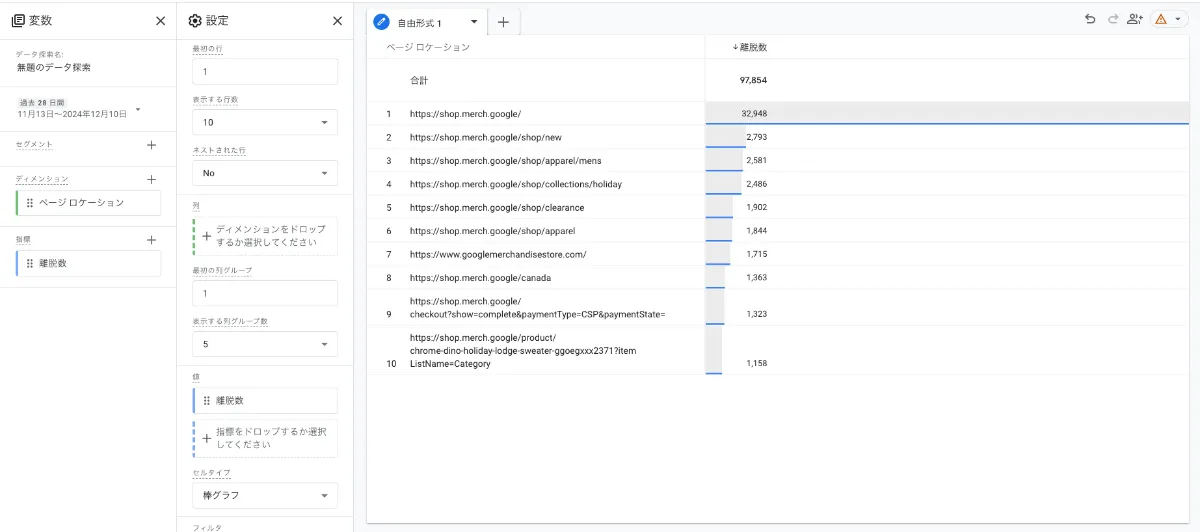Open the セルタイプ 棒グラフ dropdown
Viewport: 1200px width, 532px height.
[x=265, y=495]
